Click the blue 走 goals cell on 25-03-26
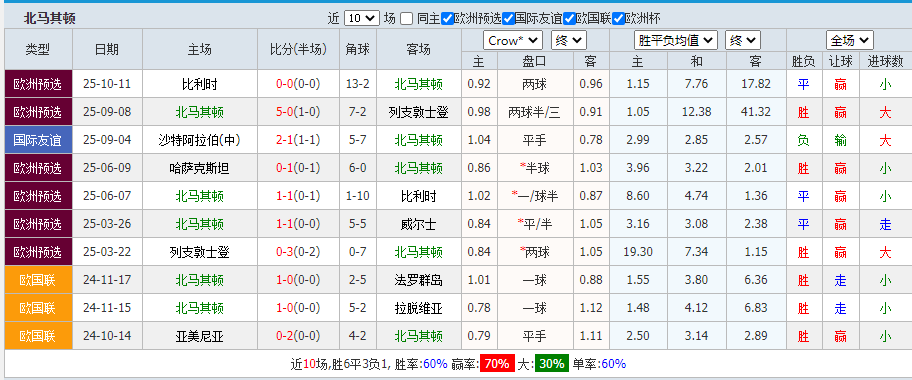 pos(885,224)
